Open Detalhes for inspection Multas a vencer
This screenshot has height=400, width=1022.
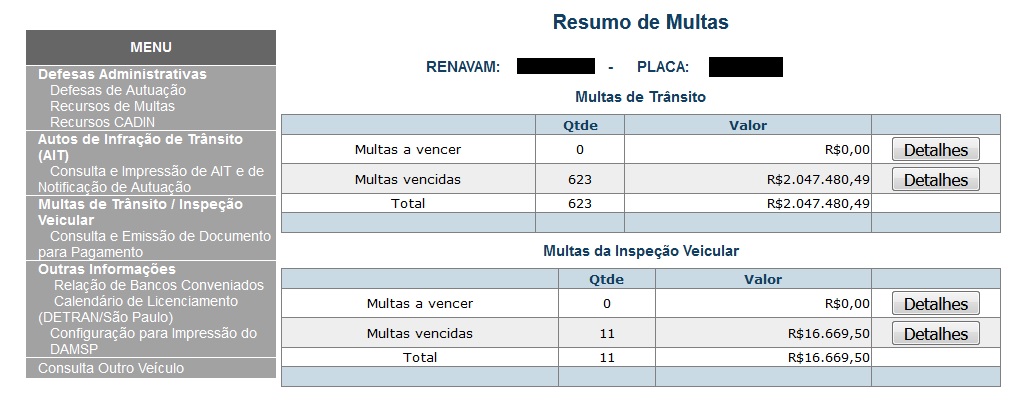pyautogui.click(x=935, y=304)
